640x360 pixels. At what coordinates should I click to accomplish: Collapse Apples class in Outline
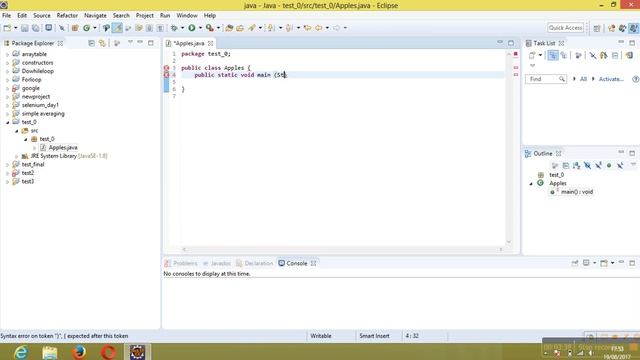pos(531,184)
